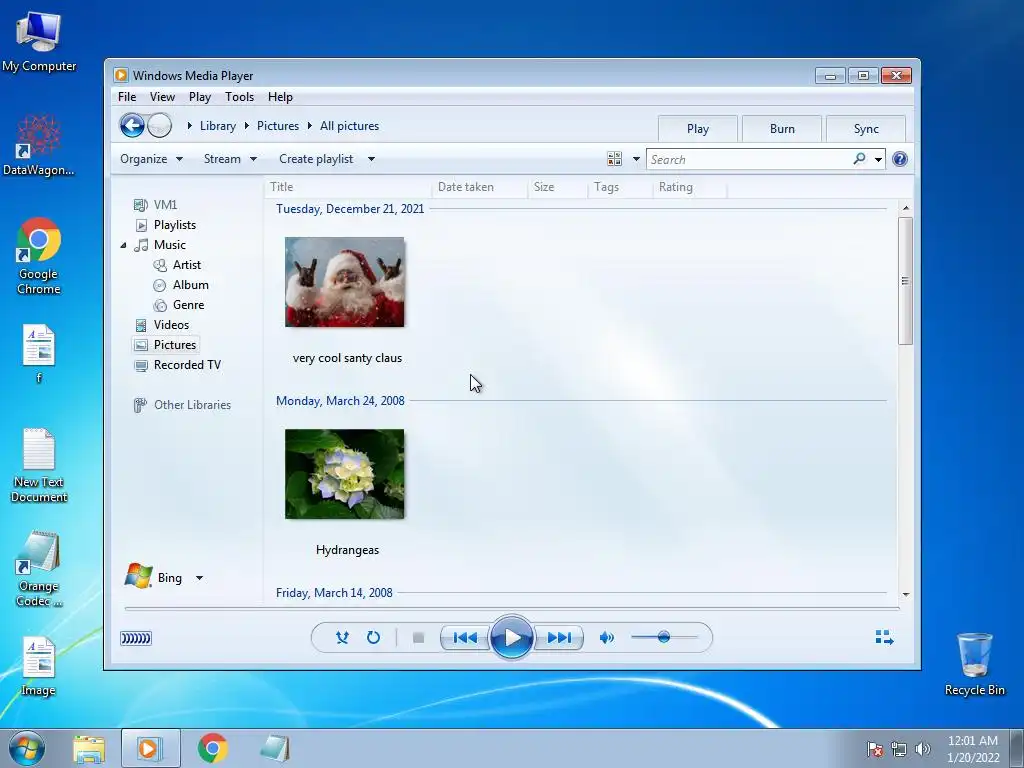Click the volume slider handle
The height and width of the screenshot is (768, 1024).
(x=664, y=637)
